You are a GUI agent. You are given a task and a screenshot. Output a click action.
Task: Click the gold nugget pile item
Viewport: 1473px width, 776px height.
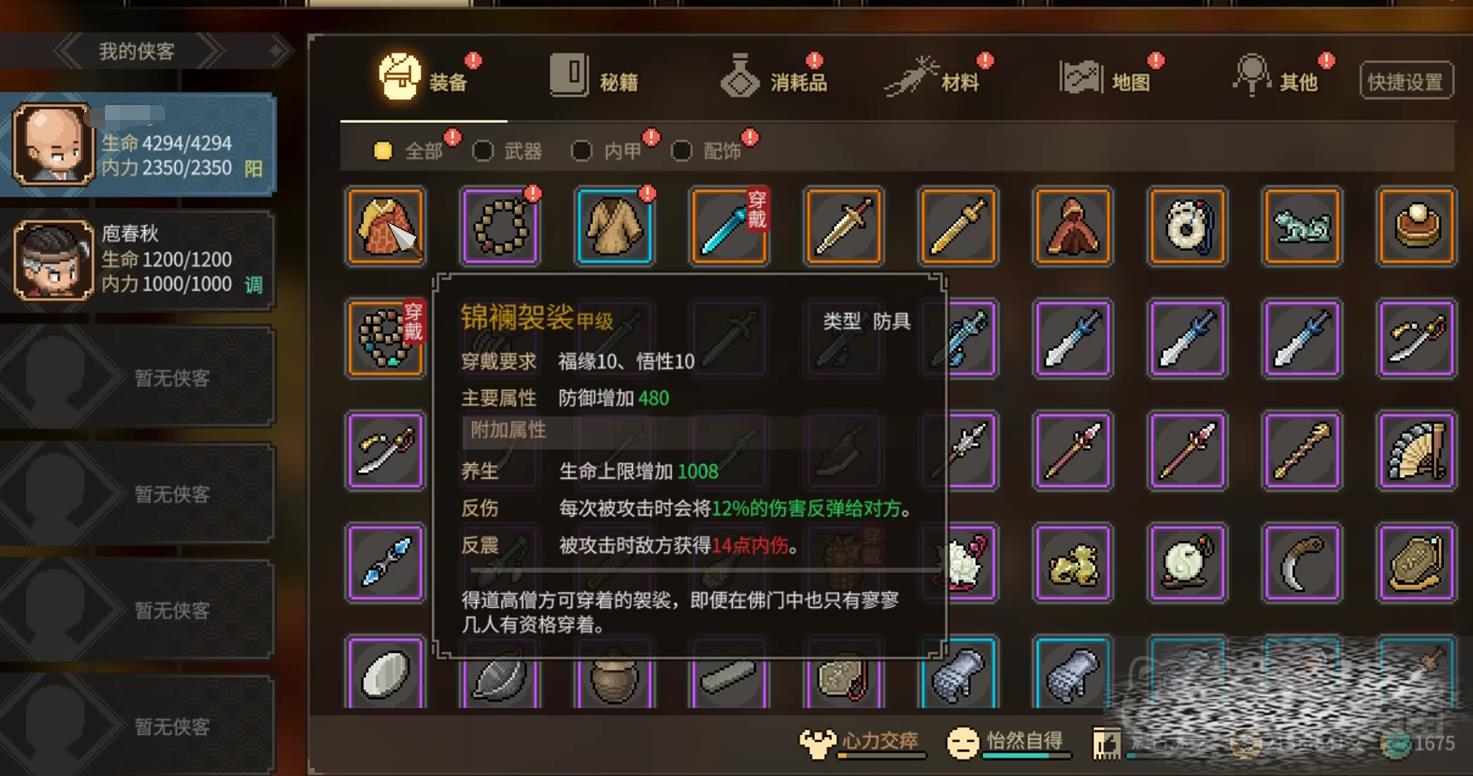pos(1072,564)
